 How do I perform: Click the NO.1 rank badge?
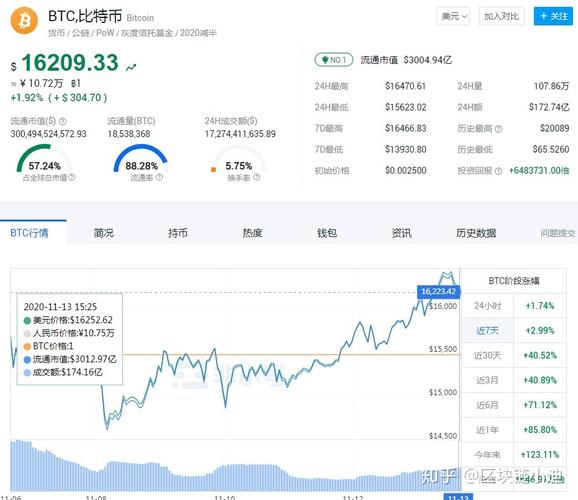click(334, 60)
